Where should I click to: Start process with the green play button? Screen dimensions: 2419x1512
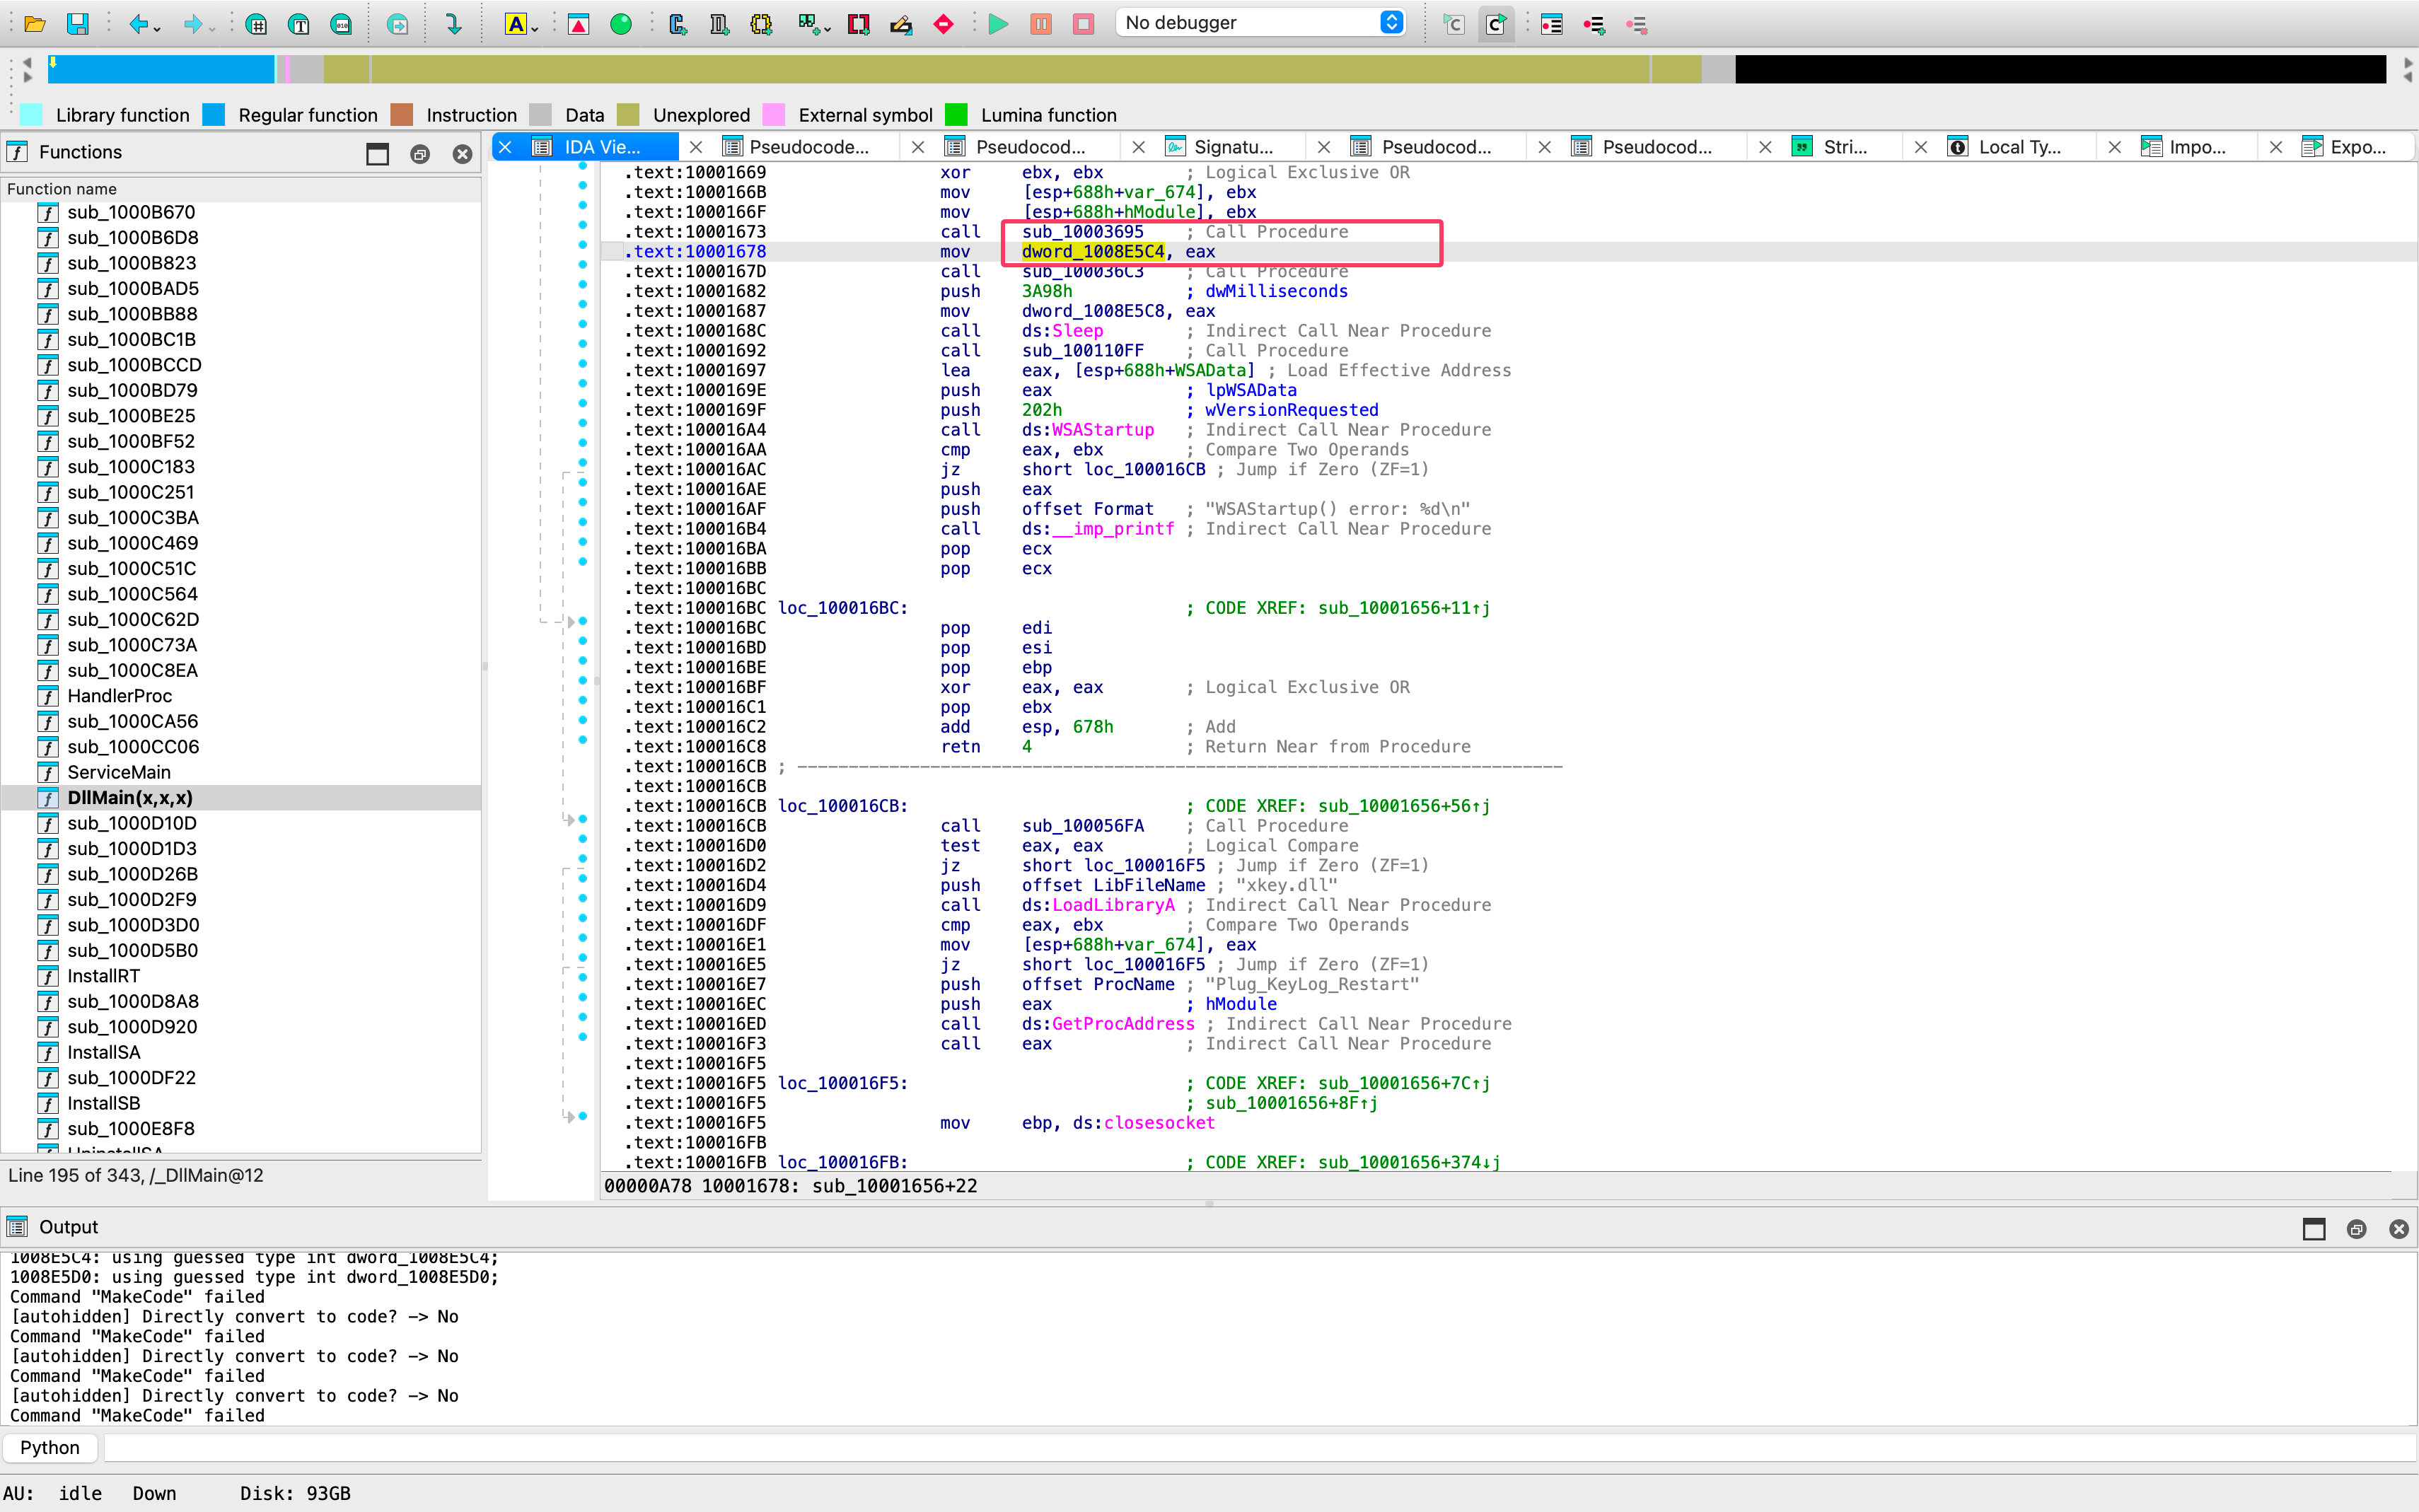tap(998, 23)
